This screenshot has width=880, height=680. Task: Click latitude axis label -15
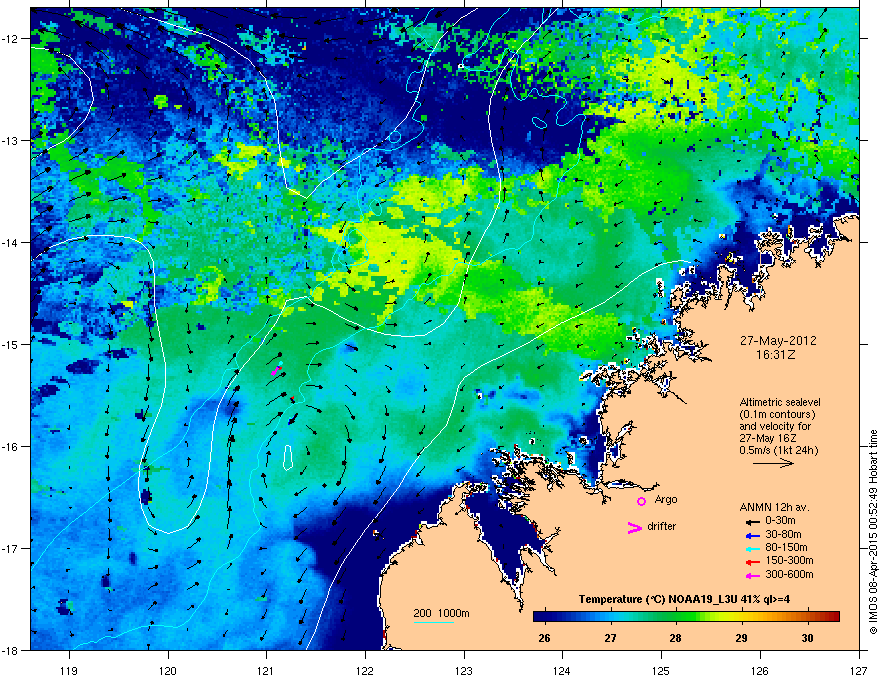click(11, 344)
